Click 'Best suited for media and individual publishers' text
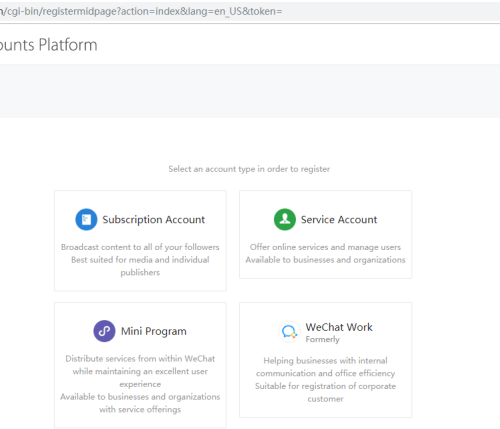 pyautogui.click(x=140, y=266)
